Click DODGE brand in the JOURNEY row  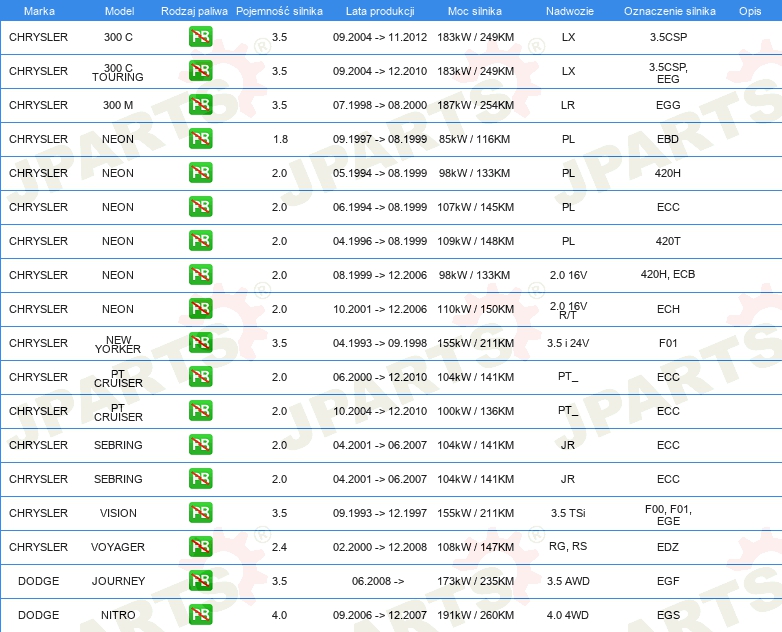pos(38,581)
